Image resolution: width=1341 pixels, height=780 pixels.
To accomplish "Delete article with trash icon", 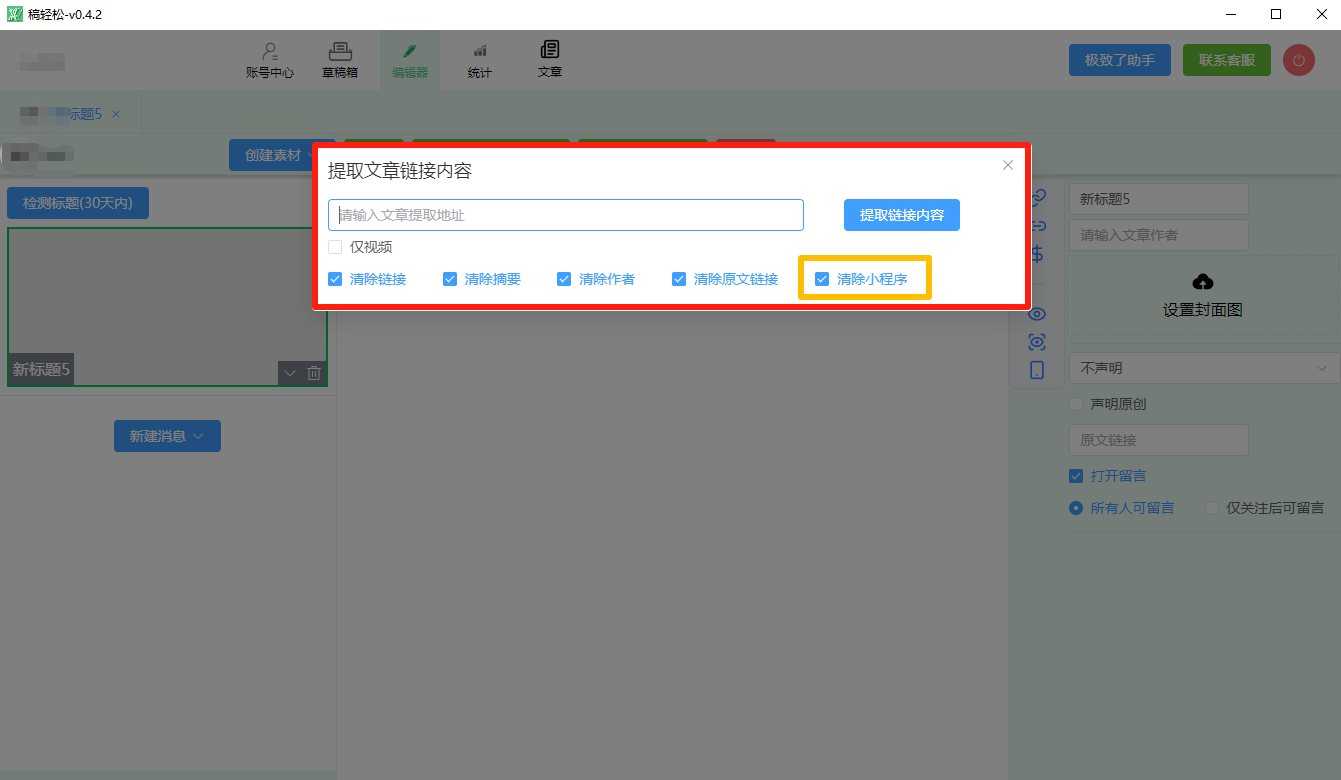I will pos(314,373).
